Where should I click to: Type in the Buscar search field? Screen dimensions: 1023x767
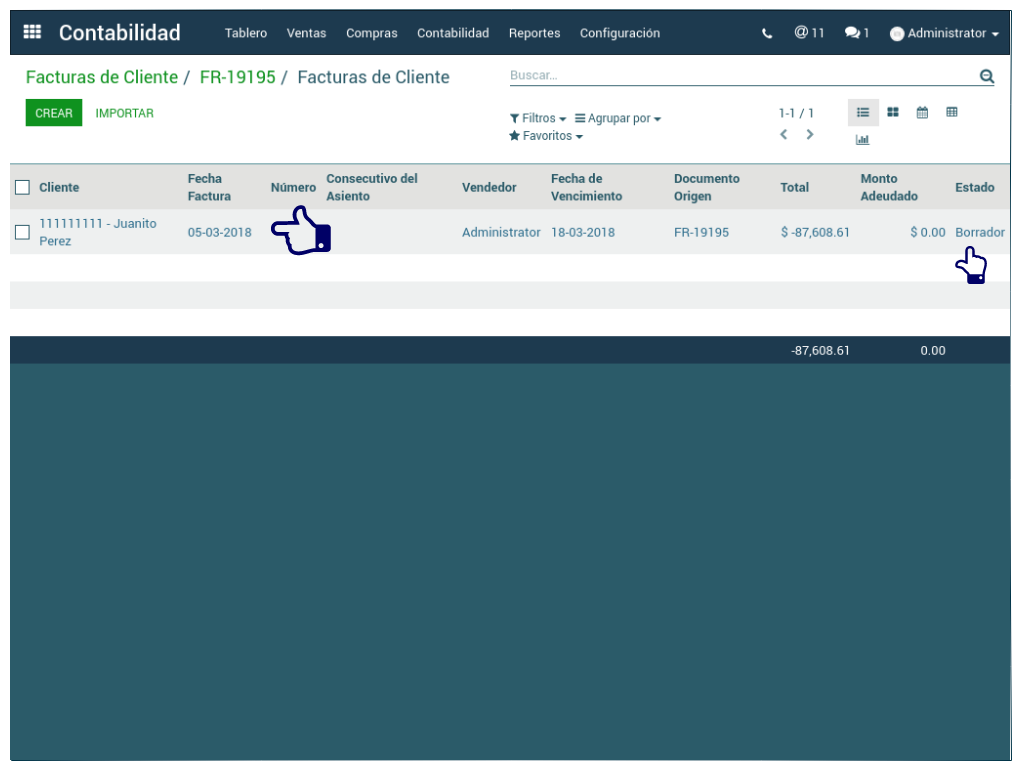tap(740, 76)
